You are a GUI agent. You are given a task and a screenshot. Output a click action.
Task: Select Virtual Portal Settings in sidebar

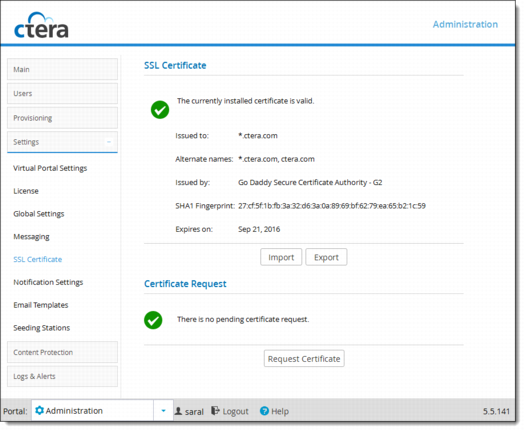tap(50, 168)
